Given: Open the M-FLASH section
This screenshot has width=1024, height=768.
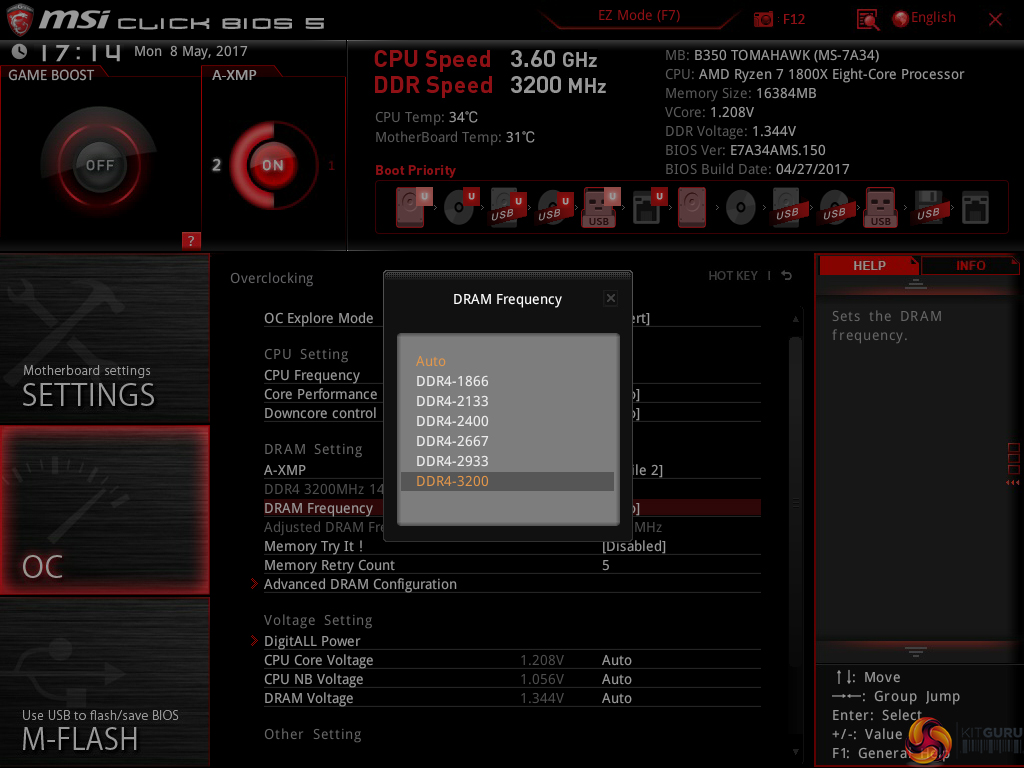Looking at the screenshot, I should click(104, 682).
